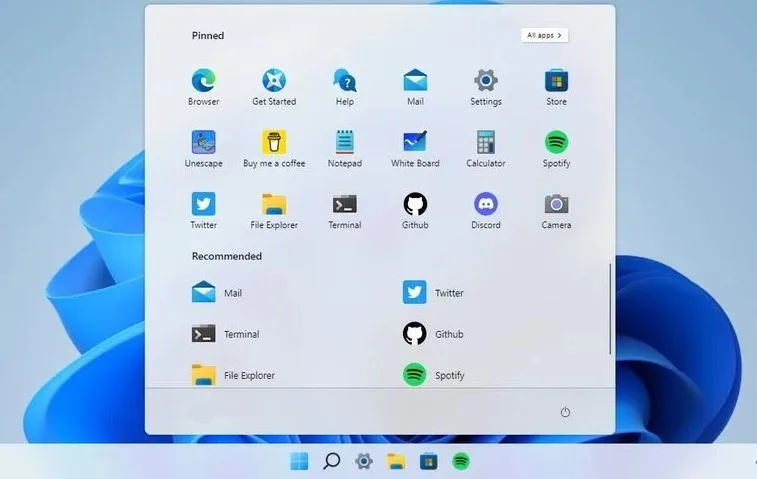Launch the Discord app
The image size is (757, 479).
(x=486, y=211)
